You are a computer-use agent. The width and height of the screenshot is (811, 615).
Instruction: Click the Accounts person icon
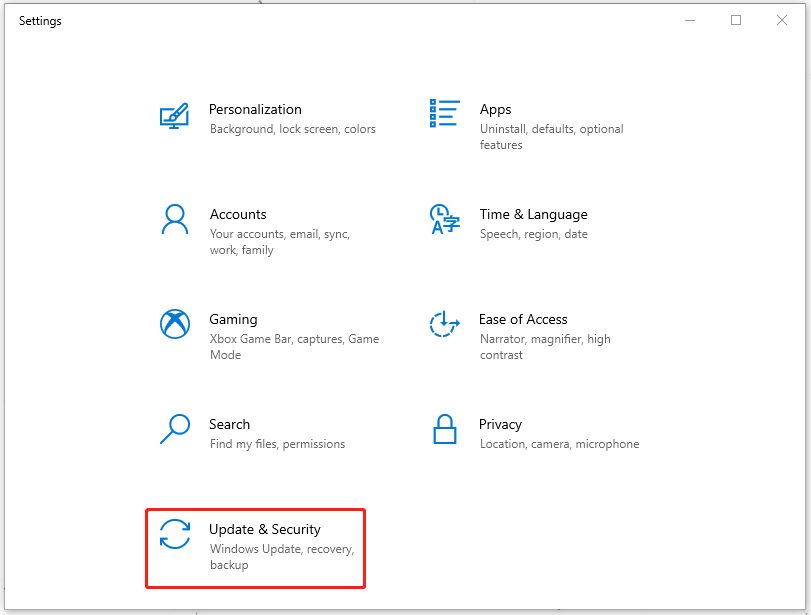pos(174,221)
